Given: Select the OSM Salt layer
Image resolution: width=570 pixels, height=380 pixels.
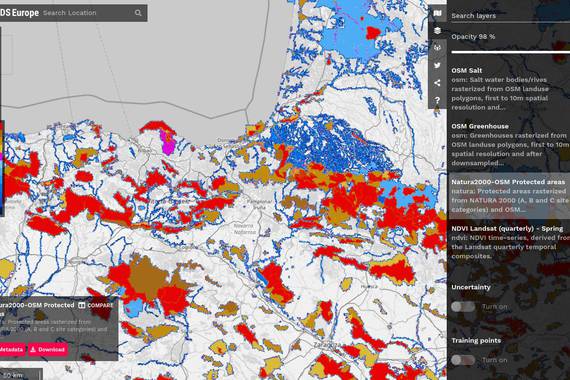Looking at the screenshot, I should click(509, 89).
